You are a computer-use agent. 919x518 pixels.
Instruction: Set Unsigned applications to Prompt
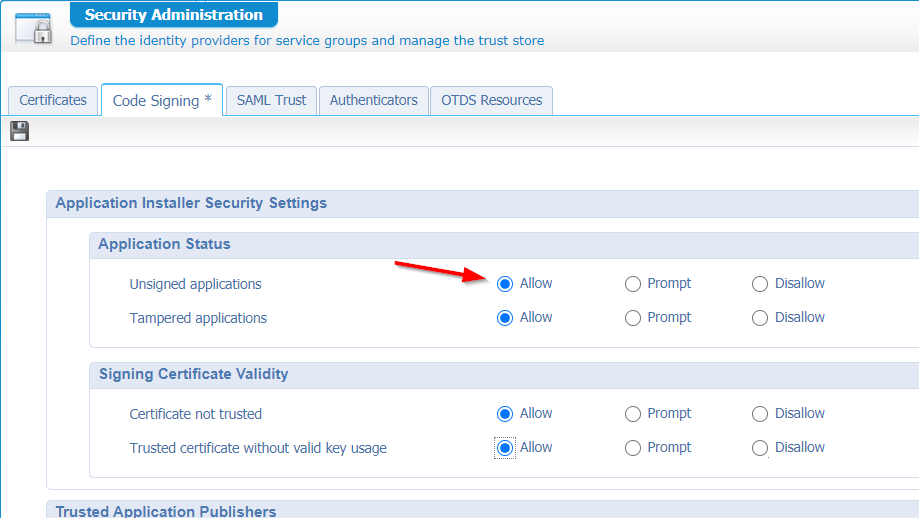point(633,284)
